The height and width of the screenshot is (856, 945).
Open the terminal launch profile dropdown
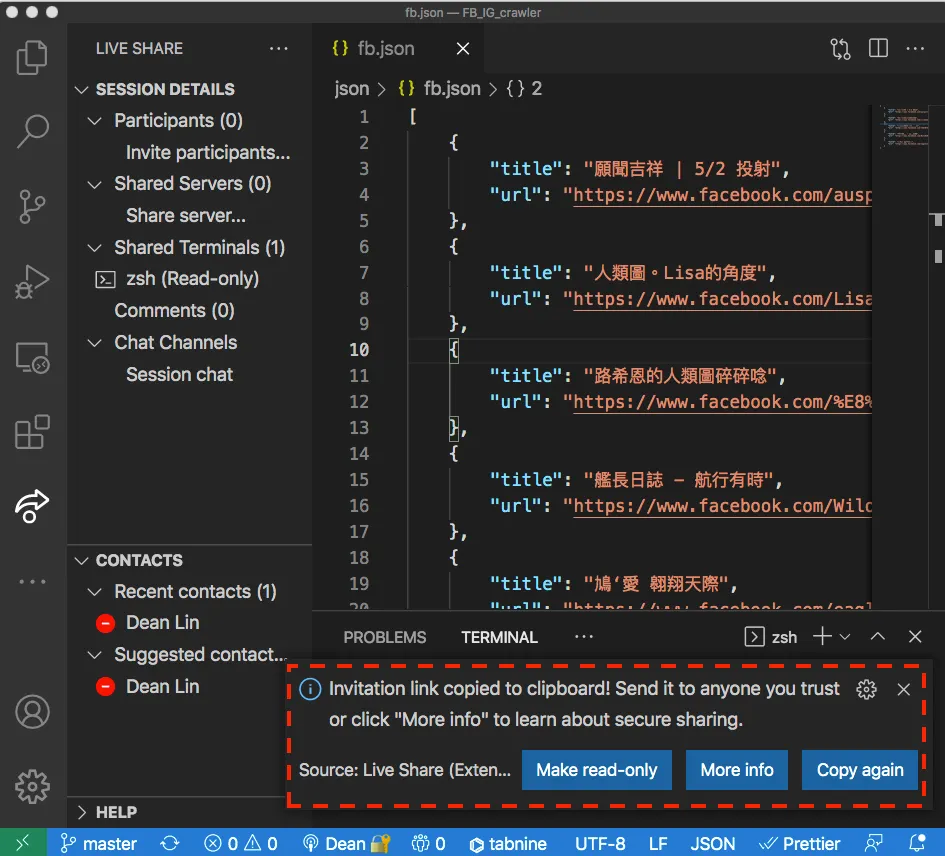(845, 637)
